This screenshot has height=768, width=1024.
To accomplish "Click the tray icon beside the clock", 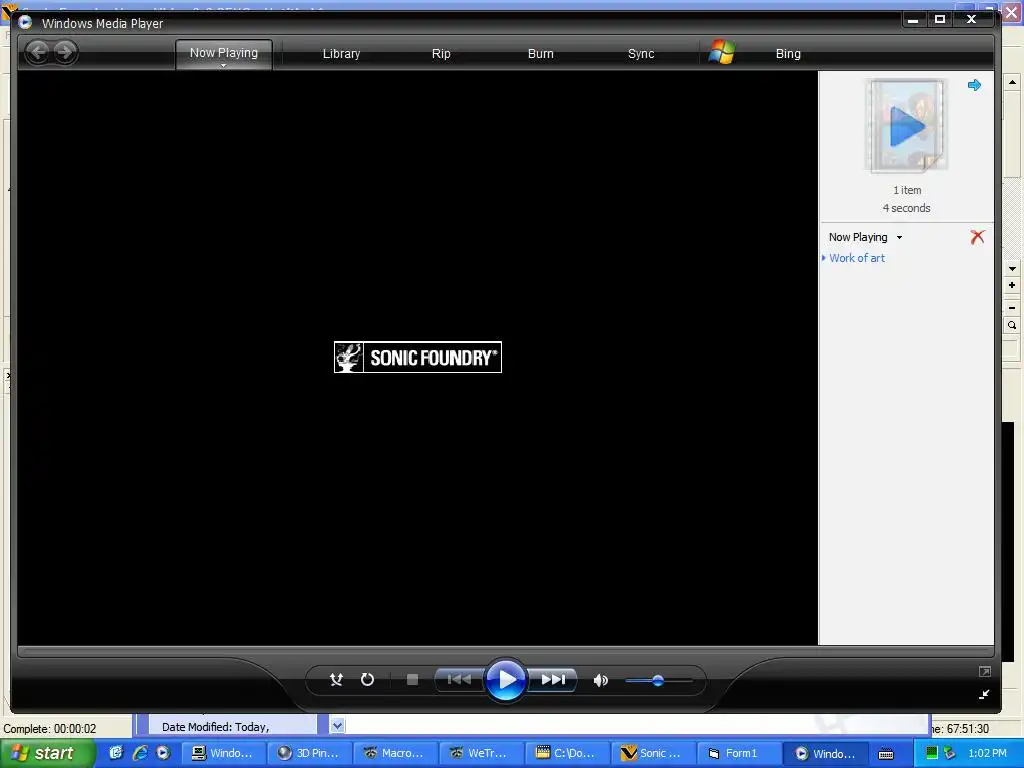I will coord(950,753).
